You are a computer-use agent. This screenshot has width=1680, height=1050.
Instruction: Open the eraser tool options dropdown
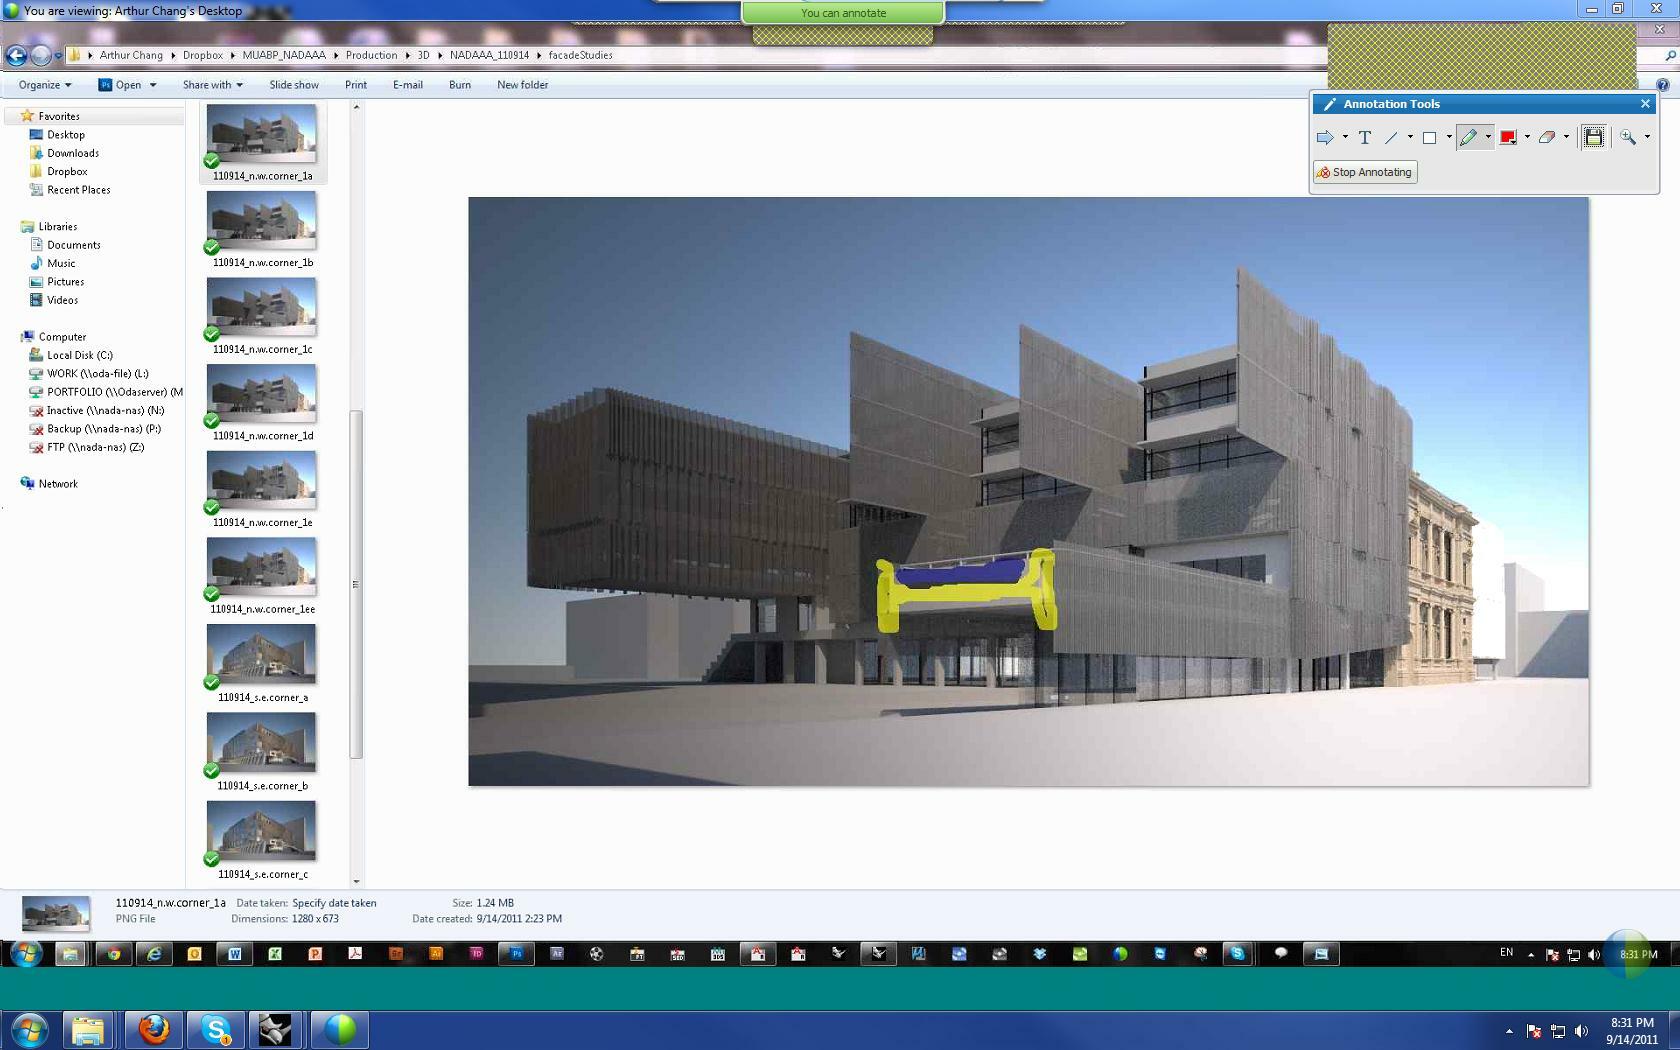coord(1566,138)
